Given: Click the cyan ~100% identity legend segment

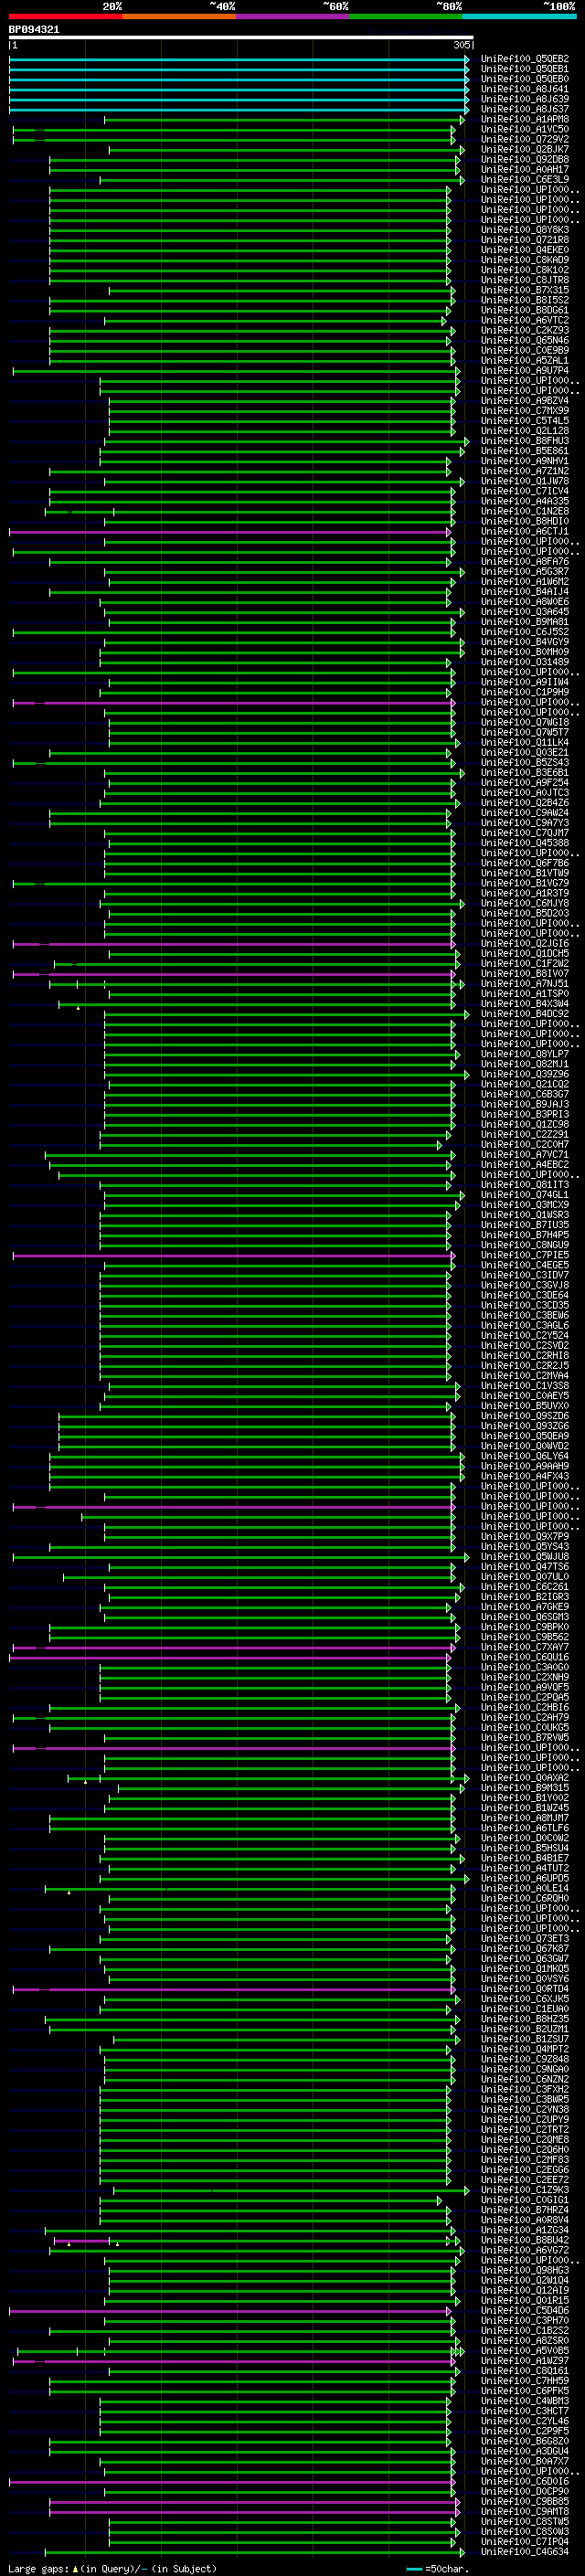Looking at the screenshot, I should click(519, 16).
